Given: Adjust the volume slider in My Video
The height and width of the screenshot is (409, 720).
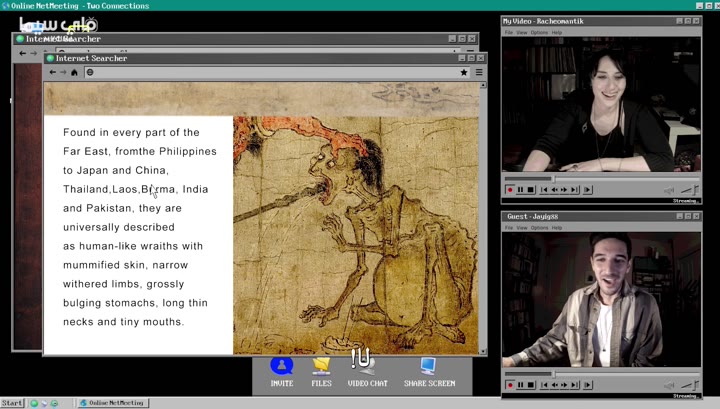Looking at the screenshot, I should (x=689, y=190).
